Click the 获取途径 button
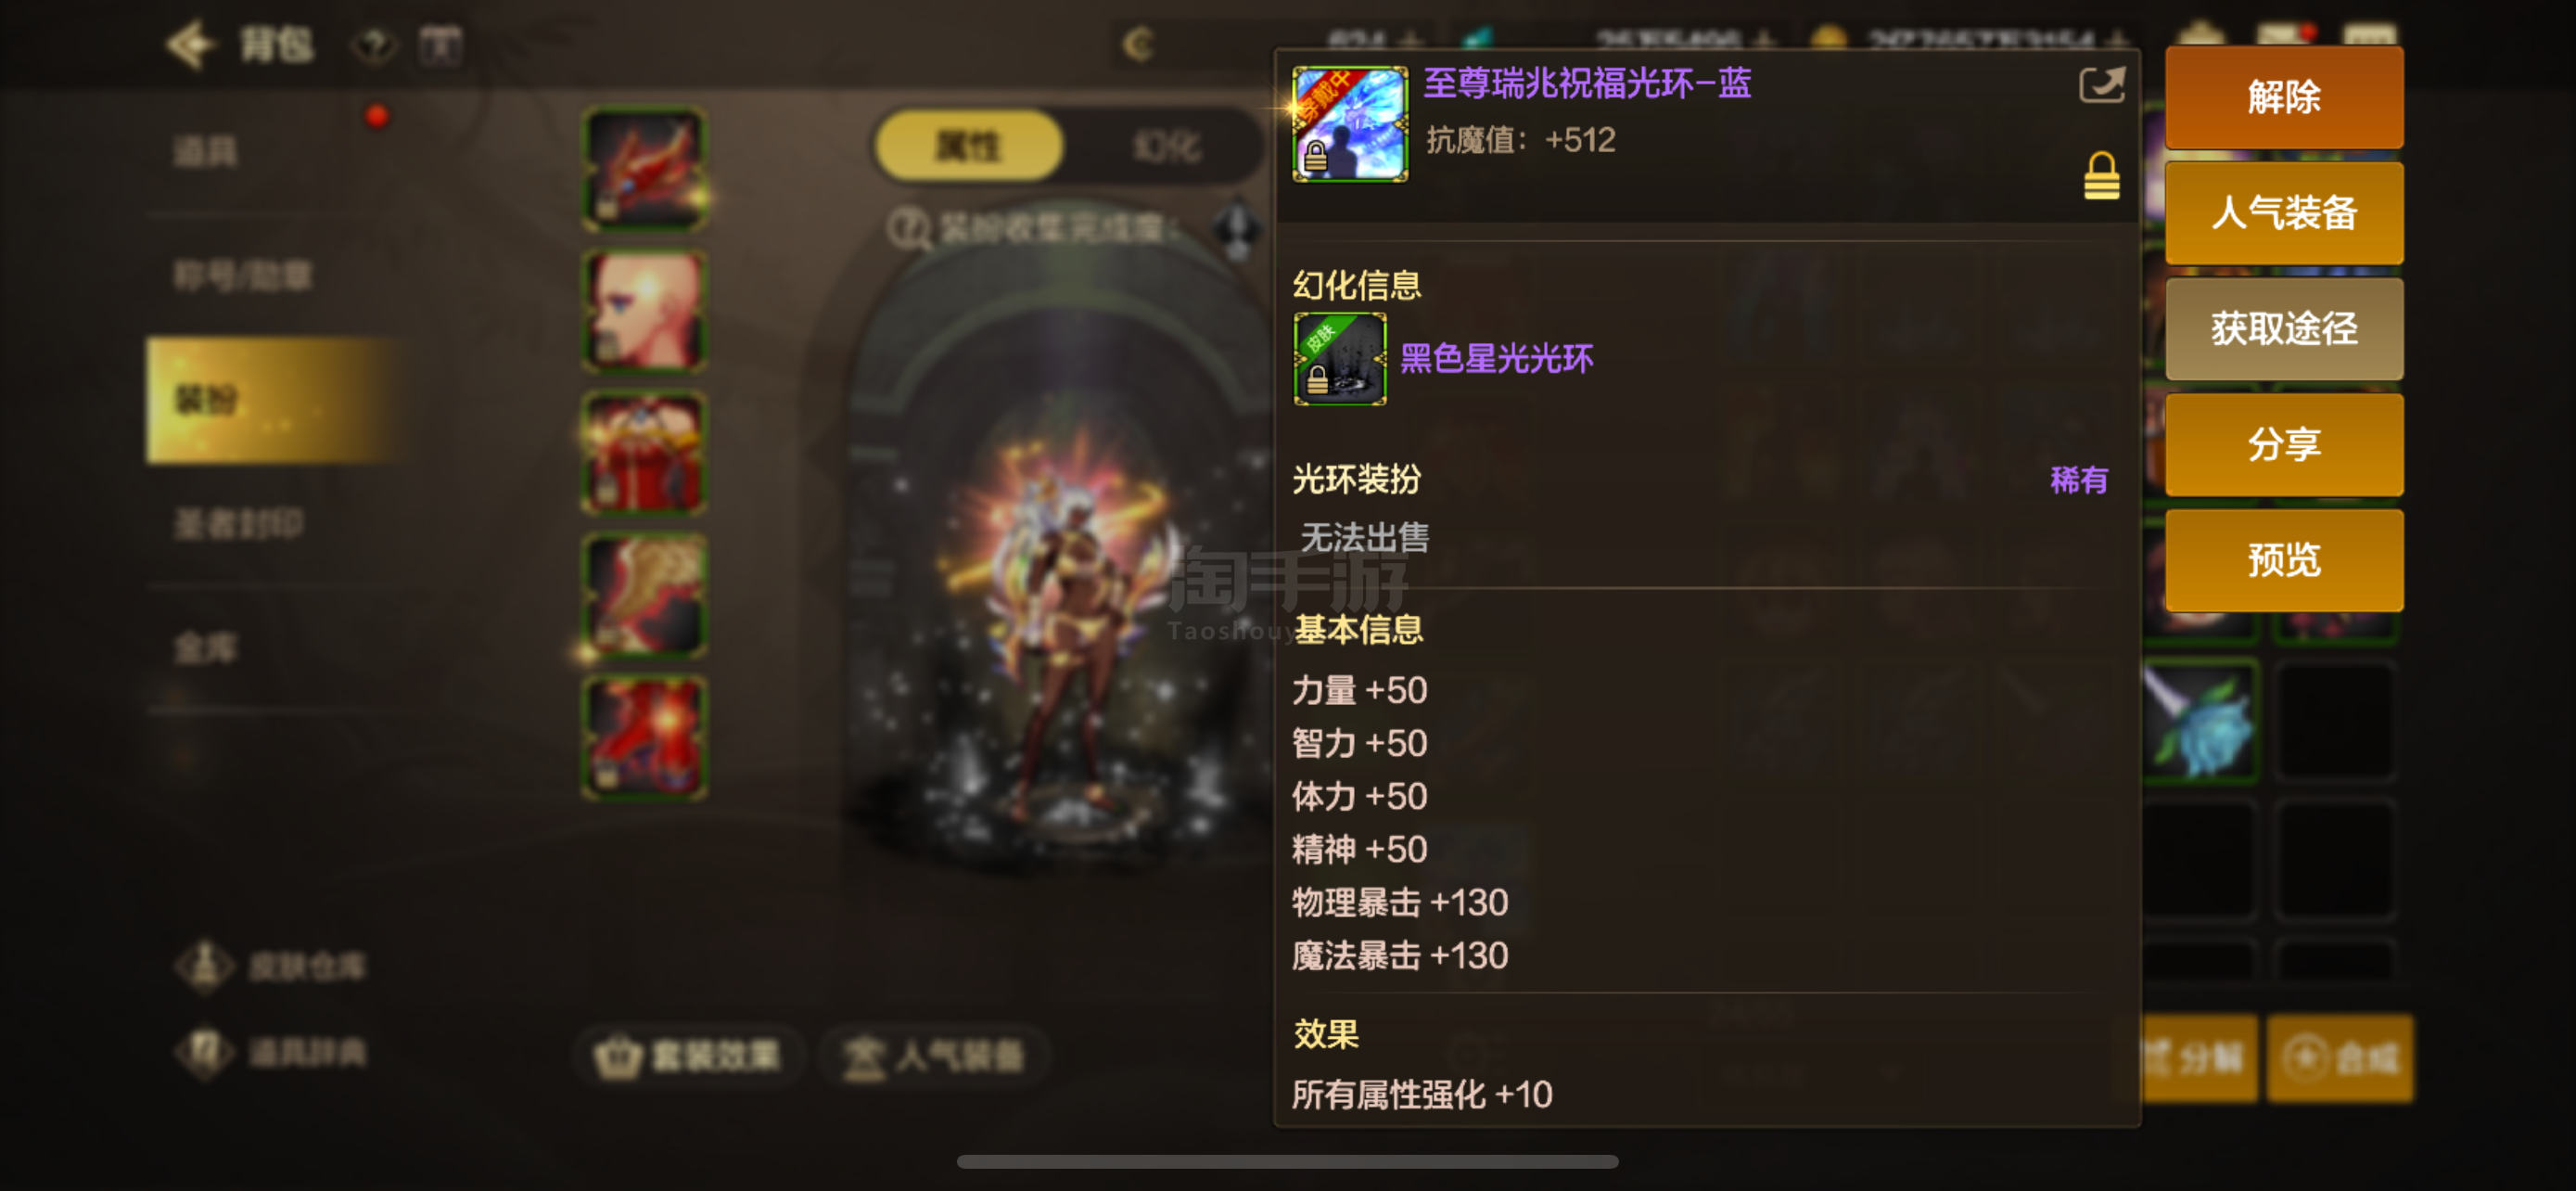The width and height of the screenshot is (2576, 1191). [x=2283, y=329]
